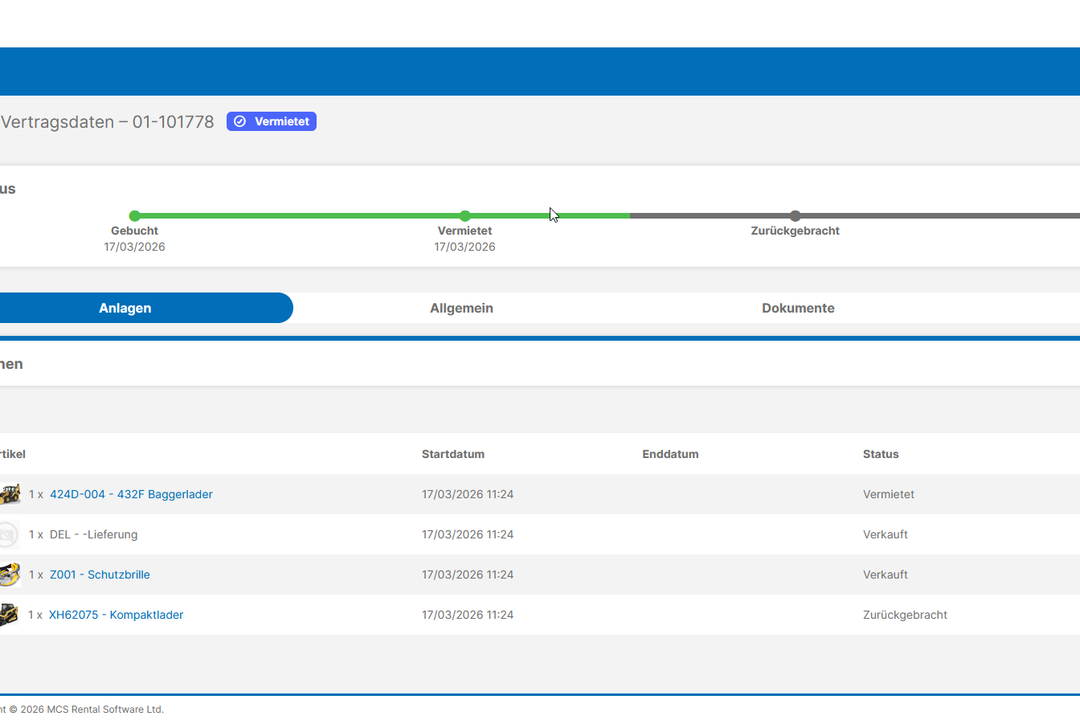
Task: Switch to the Allgemein tab
Action: pos(461,308)
